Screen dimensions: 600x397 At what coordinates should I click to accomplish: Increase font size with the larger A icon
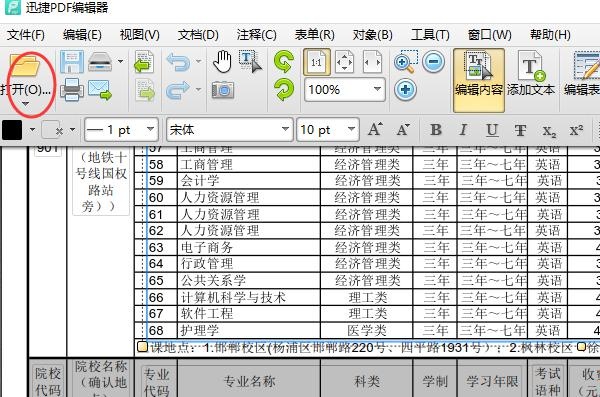point(375,130)
